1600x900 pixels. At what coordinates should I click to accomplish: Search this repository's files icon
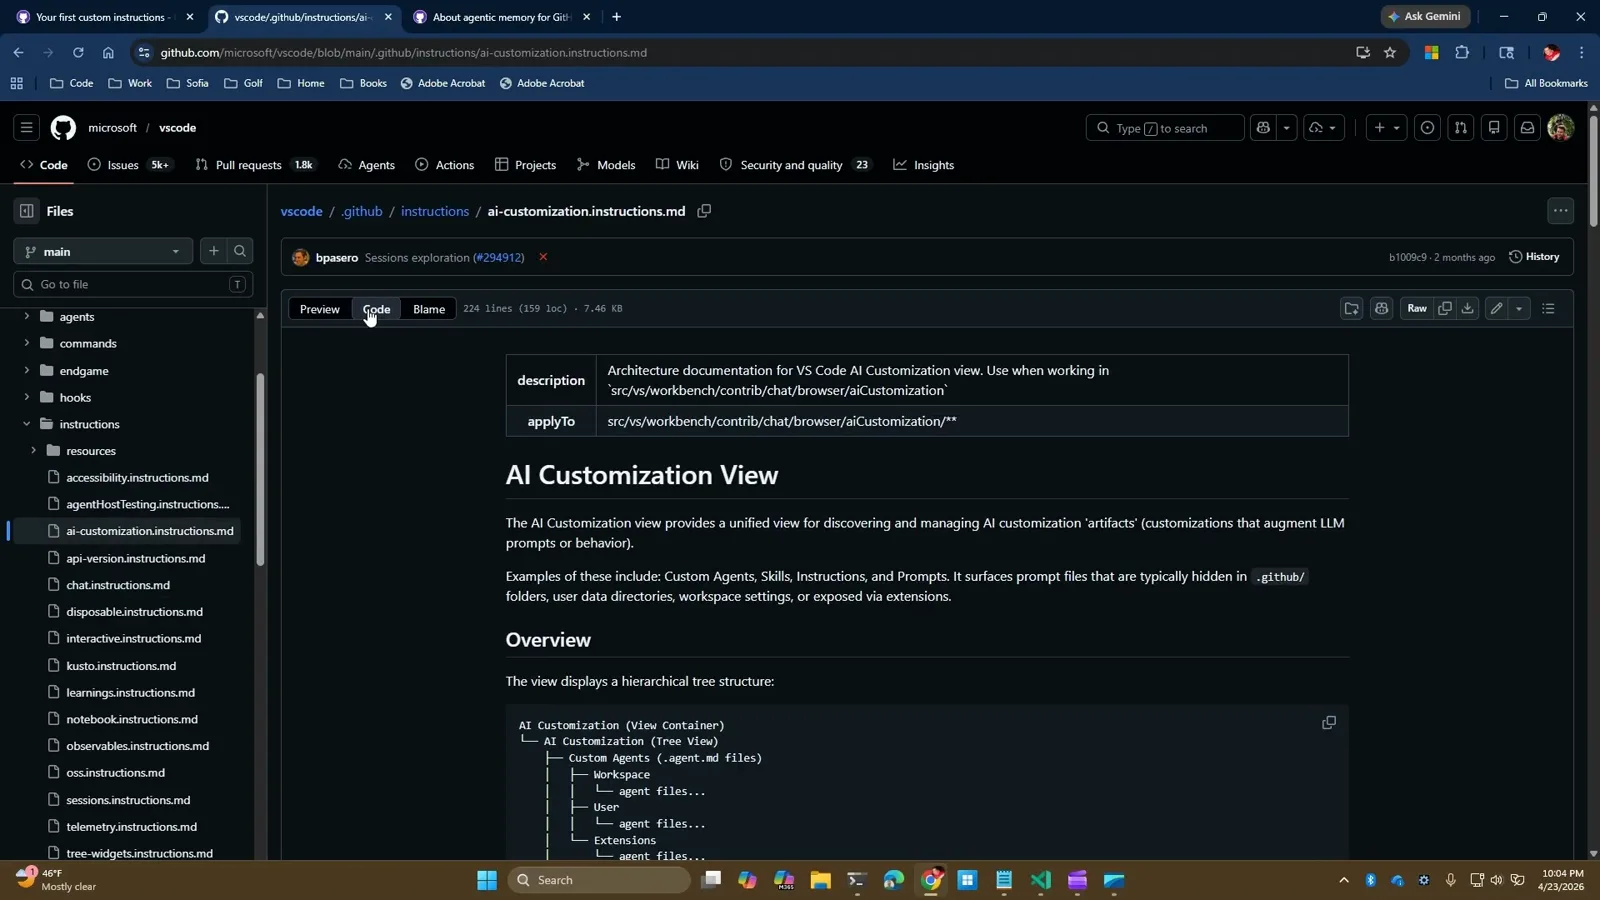240,251
